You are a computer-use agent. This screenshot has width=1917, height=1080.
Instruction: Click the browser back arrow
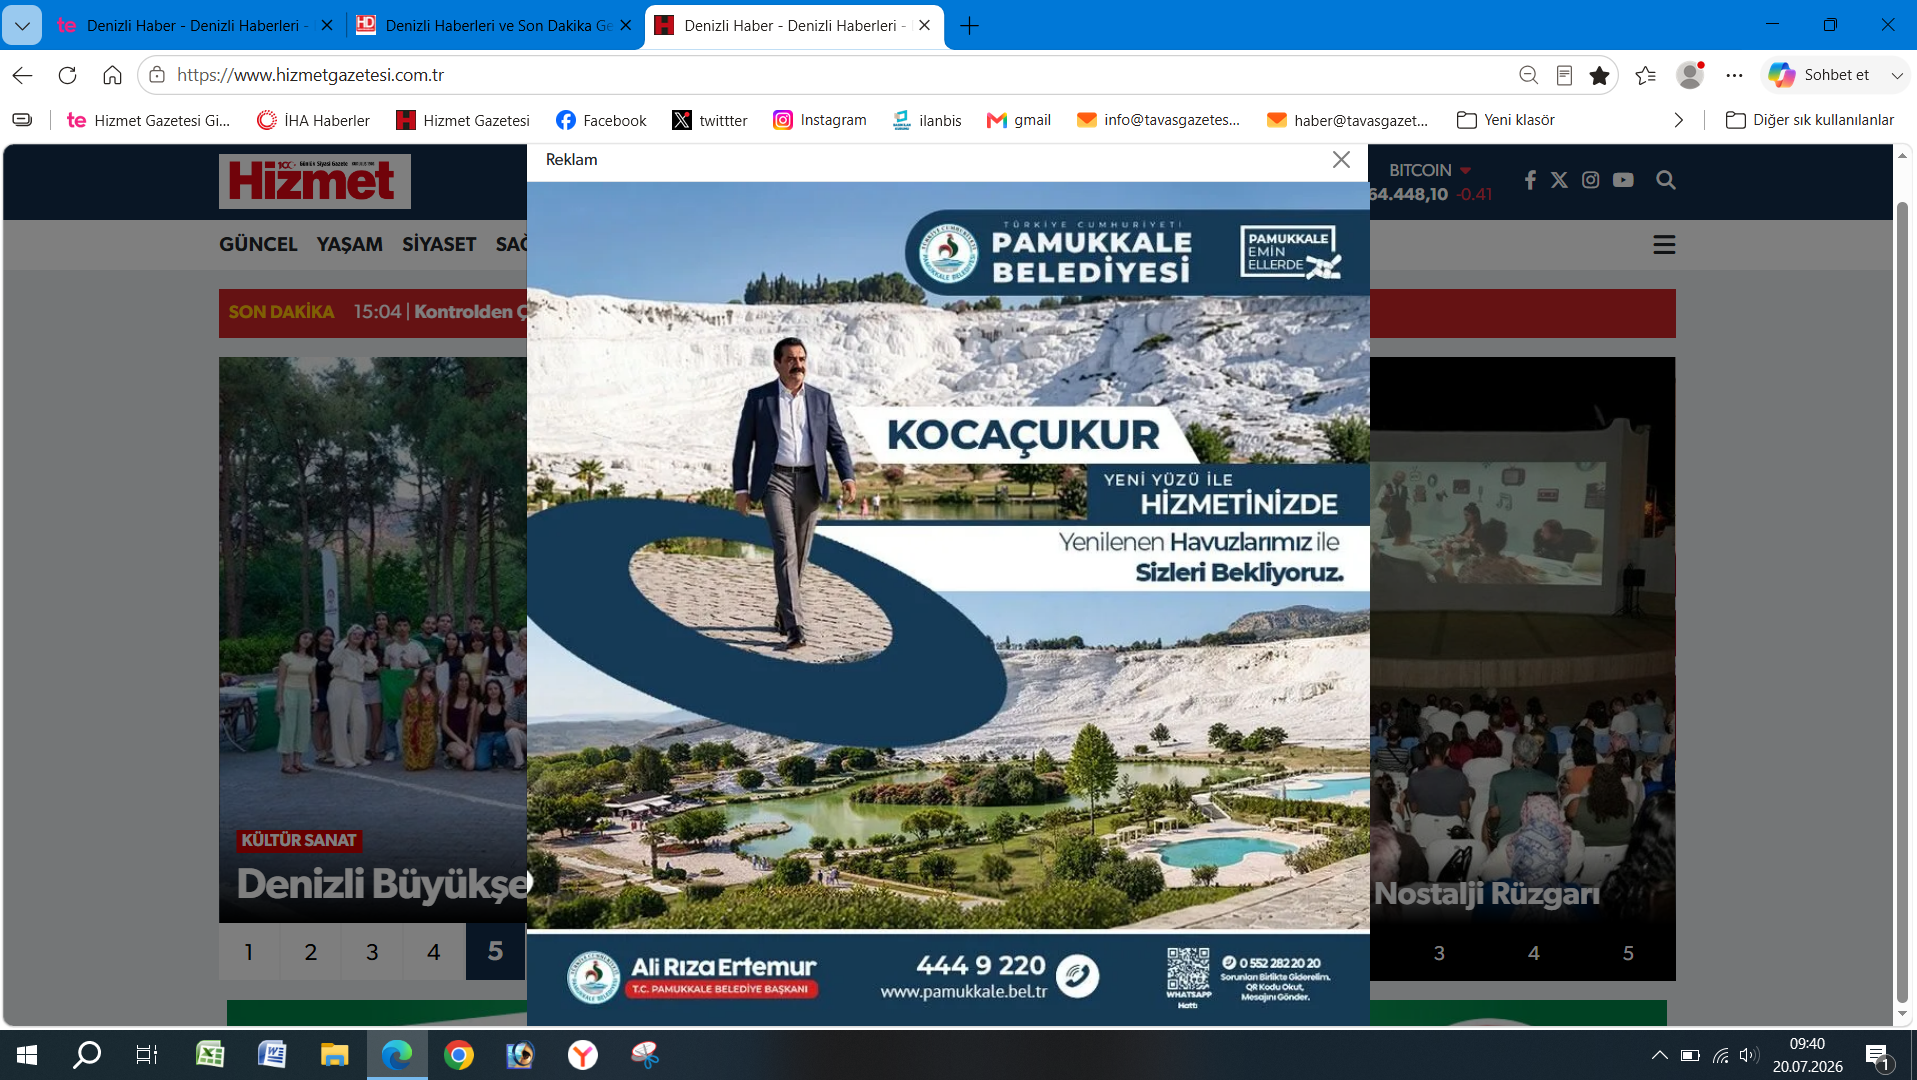pos(22,75)
